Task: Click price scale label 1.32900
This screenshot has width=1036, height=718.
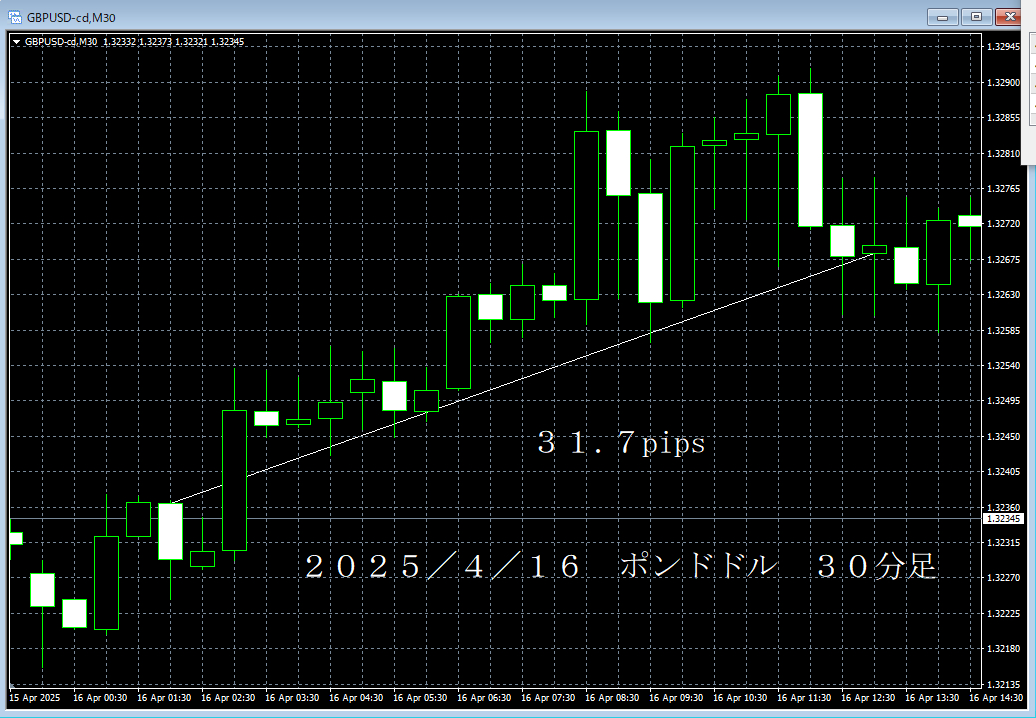Action: (1003, 83)
